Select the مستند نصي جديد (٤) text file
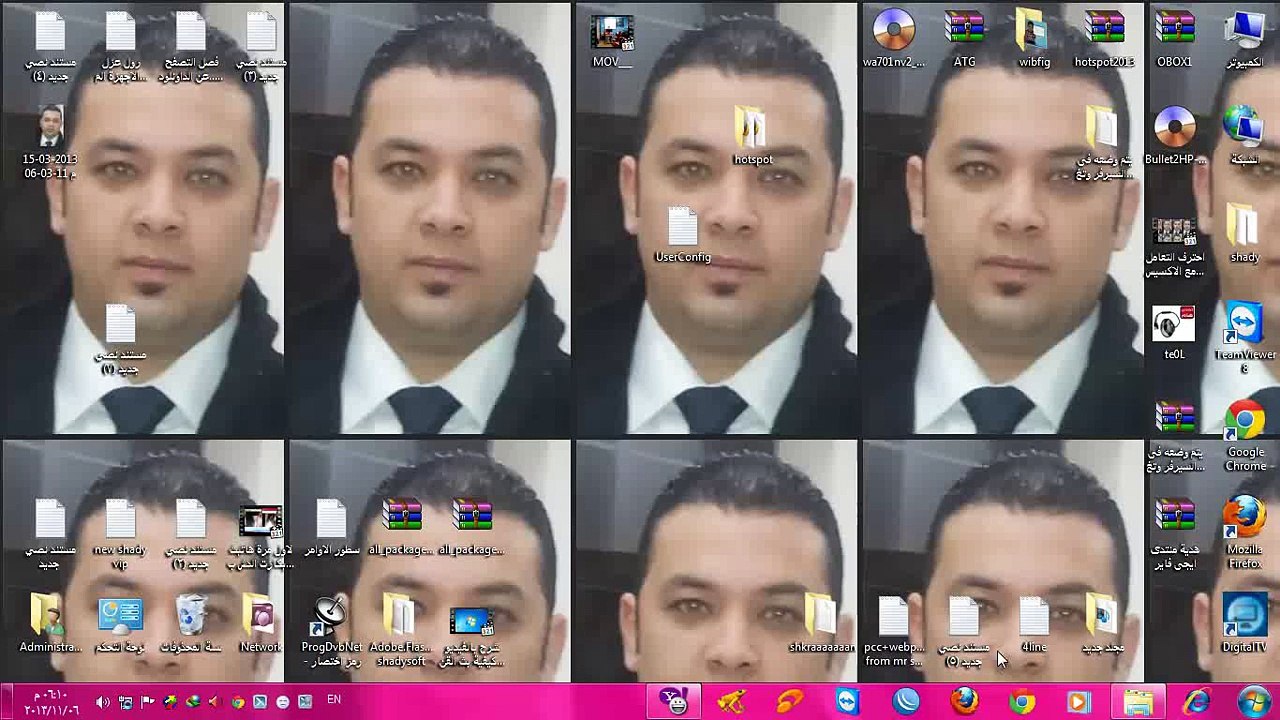Viewport: 1280px width, 720px height. [x=50, y=47]
